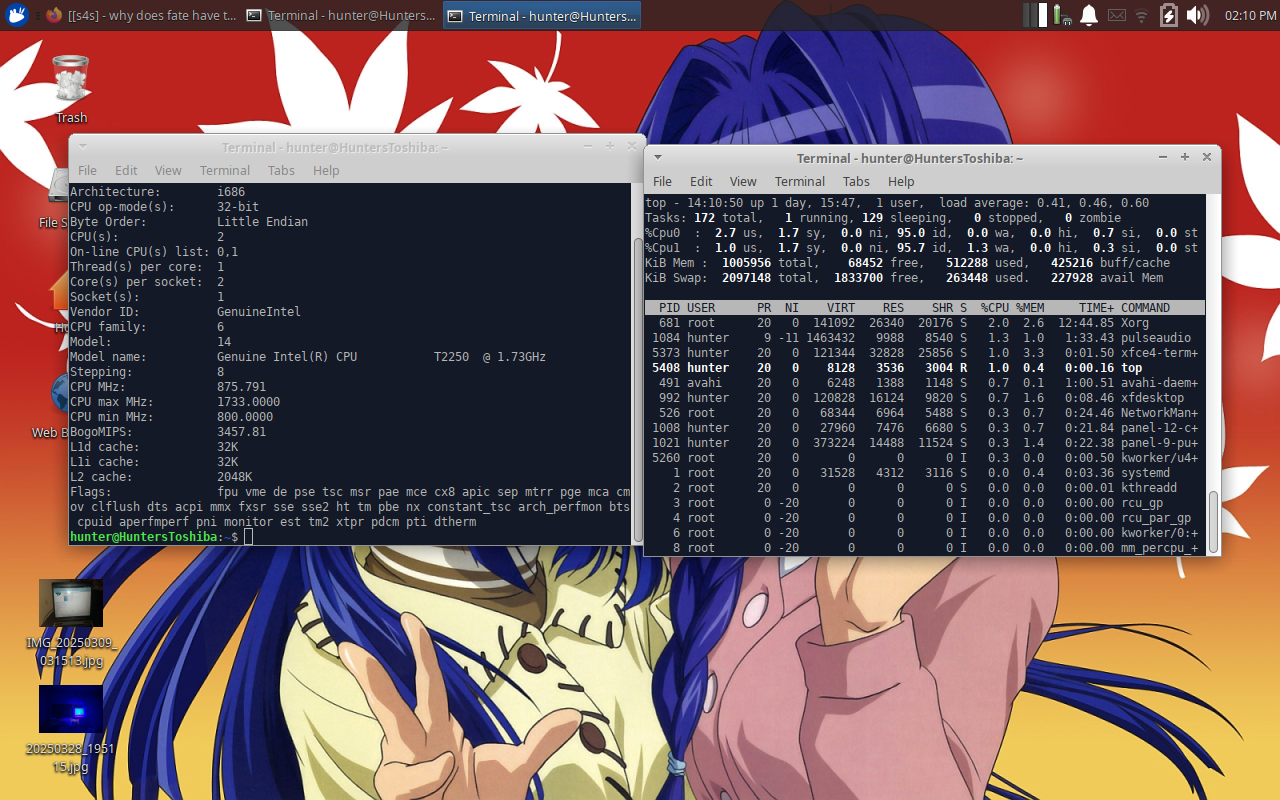
Task: Click the 'Little Endian' byte order value
Action: (x=262, y=222)
